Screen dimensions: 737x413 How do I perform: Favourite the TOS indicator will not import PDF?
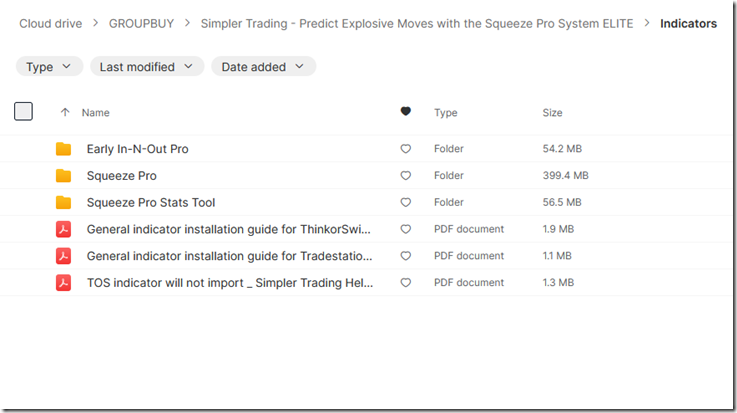point(406,283)
